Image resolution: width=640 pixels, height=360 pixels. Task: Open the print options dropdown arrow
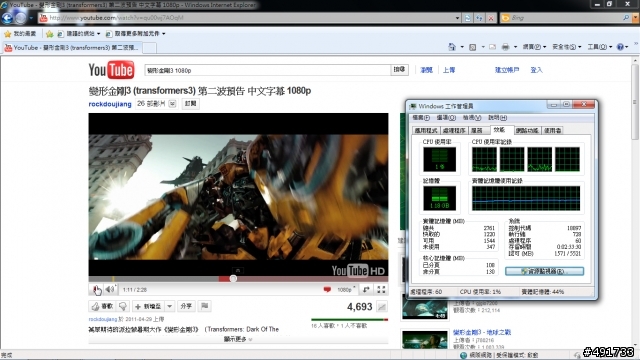pyautogui.click(x=515, y=47)
